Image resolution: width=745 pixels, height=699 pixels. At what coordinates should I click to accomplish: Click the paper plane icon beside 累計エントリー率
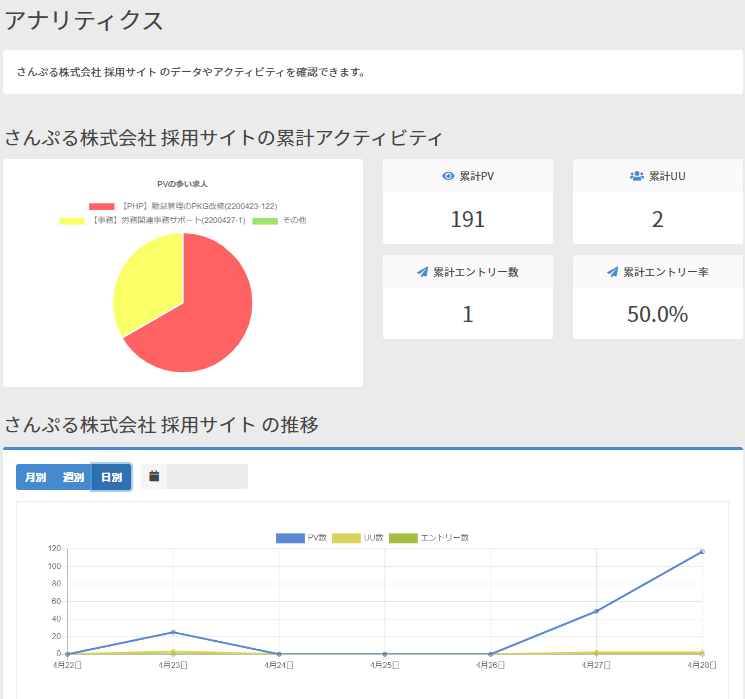click(x=612, y=272)
